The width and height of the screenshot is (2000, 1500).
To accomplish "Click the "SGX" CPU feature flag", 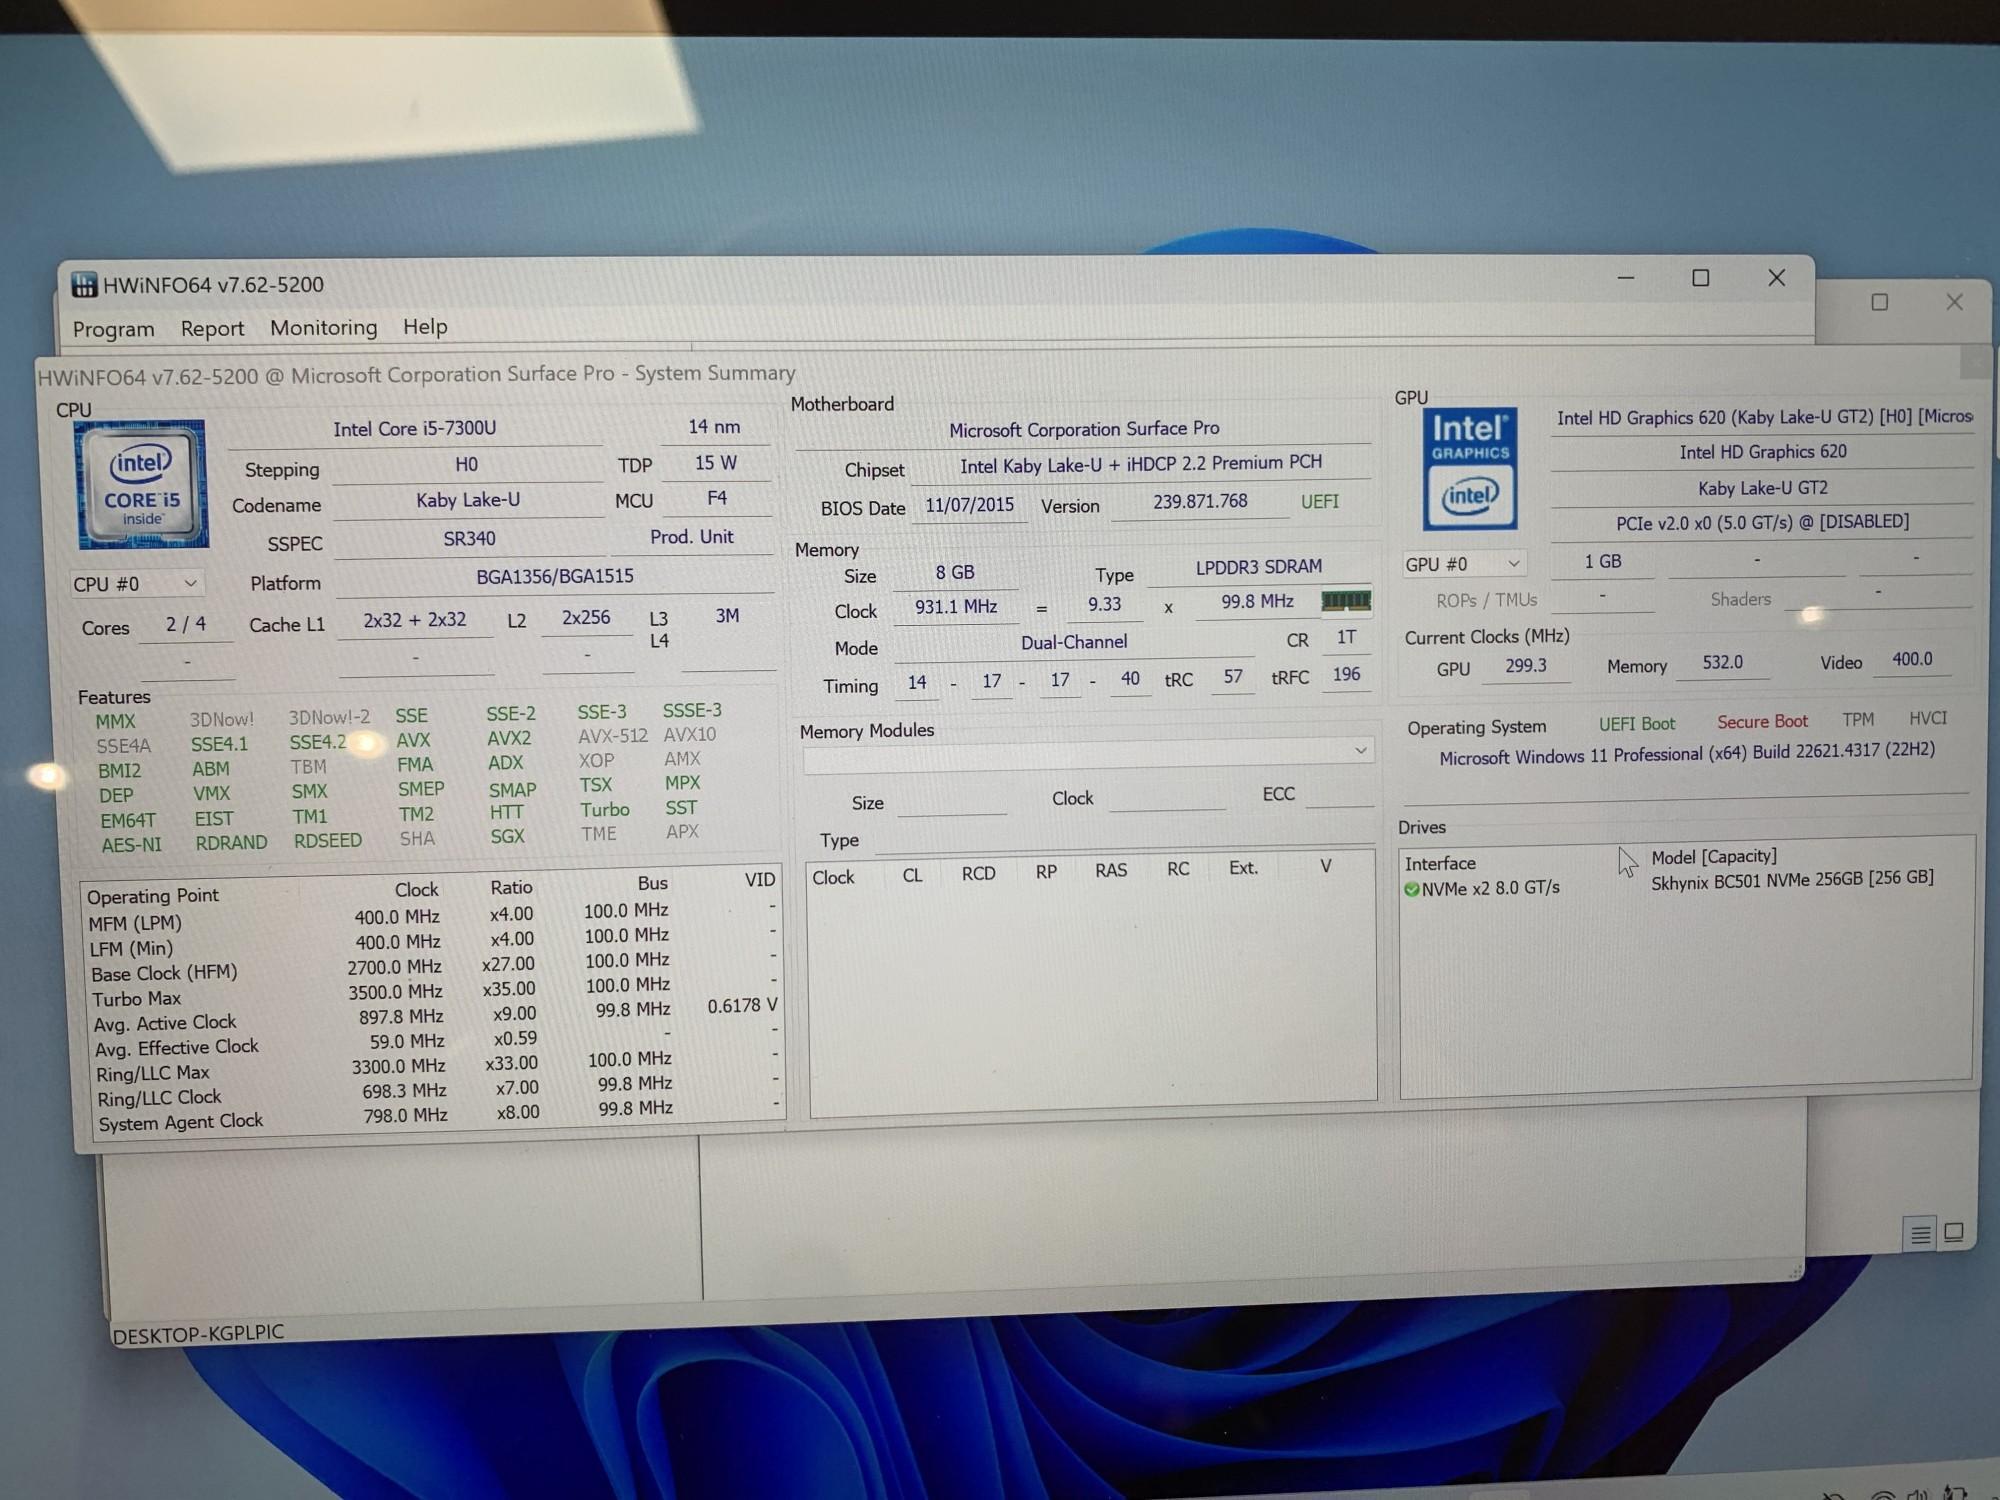I will point(507,836).
